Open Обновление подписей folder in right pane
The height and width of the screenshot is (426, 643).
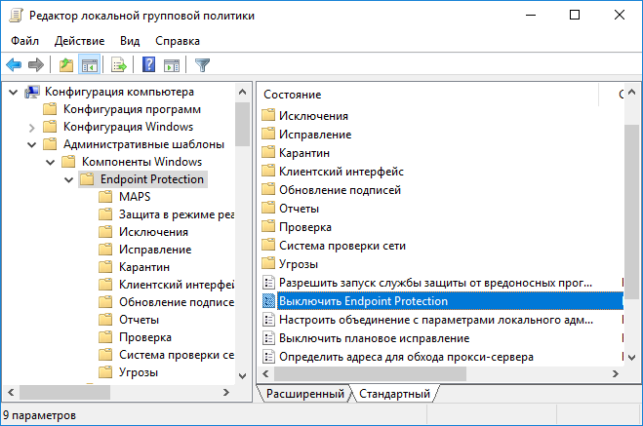(x=340, y=190)
